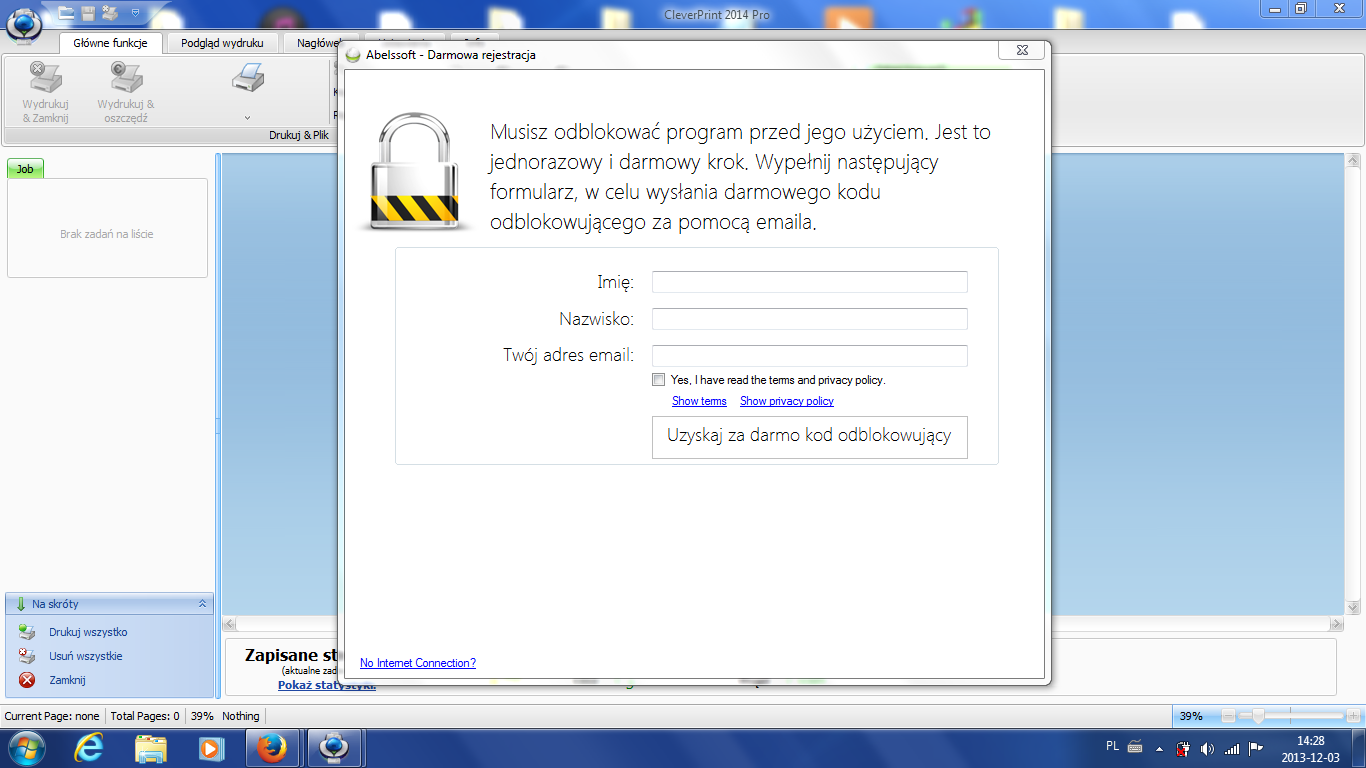Click the No Internet Connection? link
The width and height of the screenshot is (1366, 768).
click(x=418, y=663)
